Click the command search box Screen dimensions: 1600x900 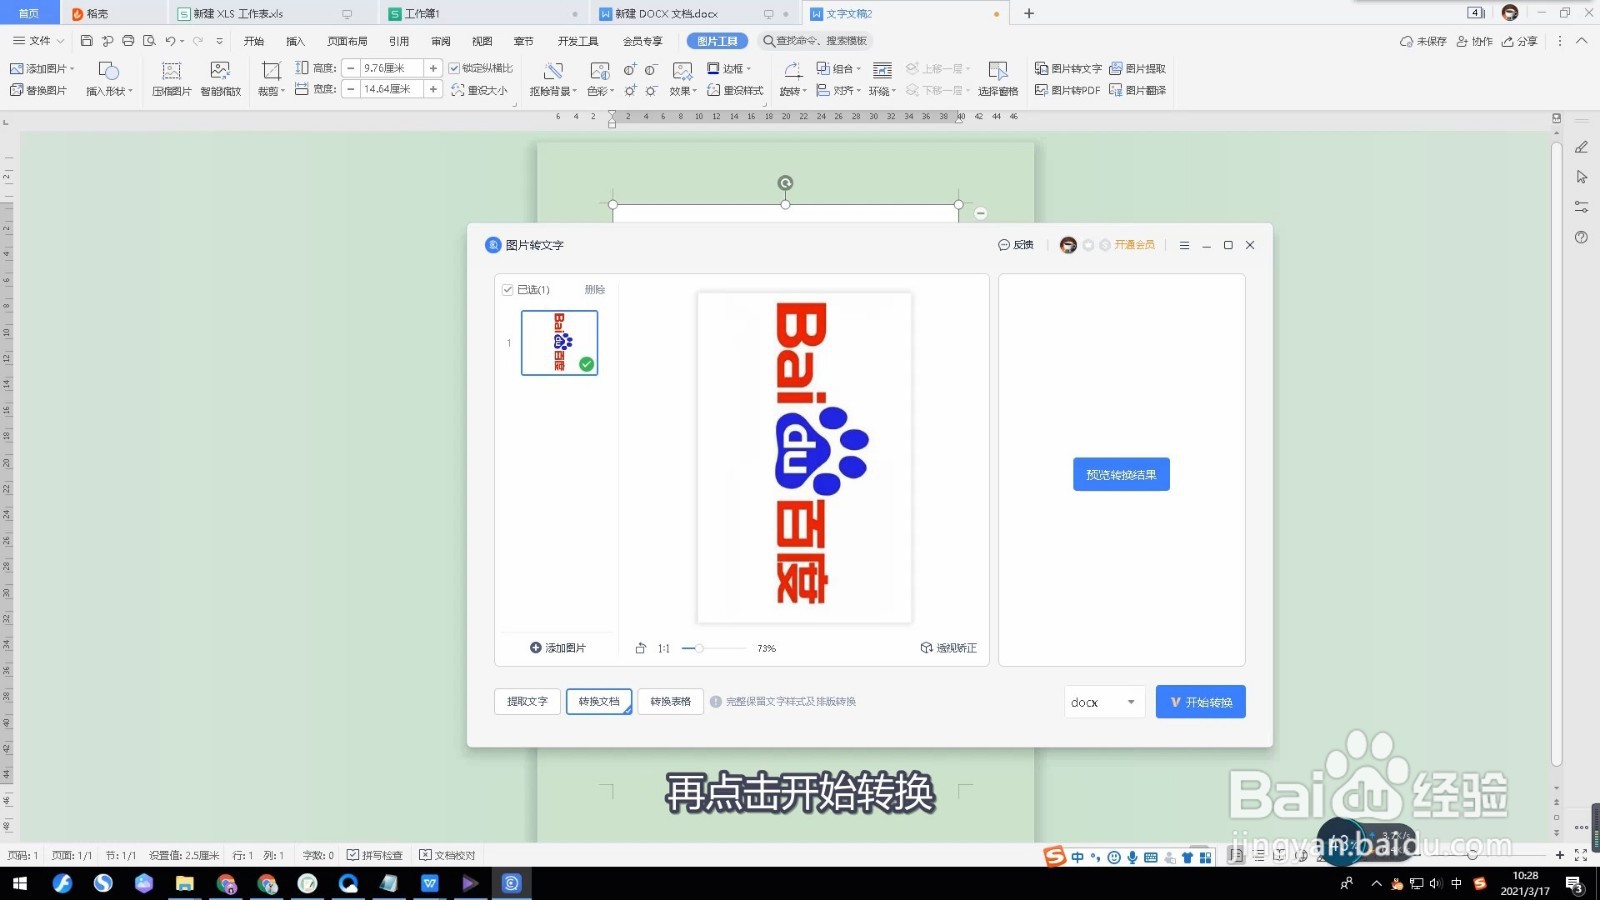coord(815,41)
